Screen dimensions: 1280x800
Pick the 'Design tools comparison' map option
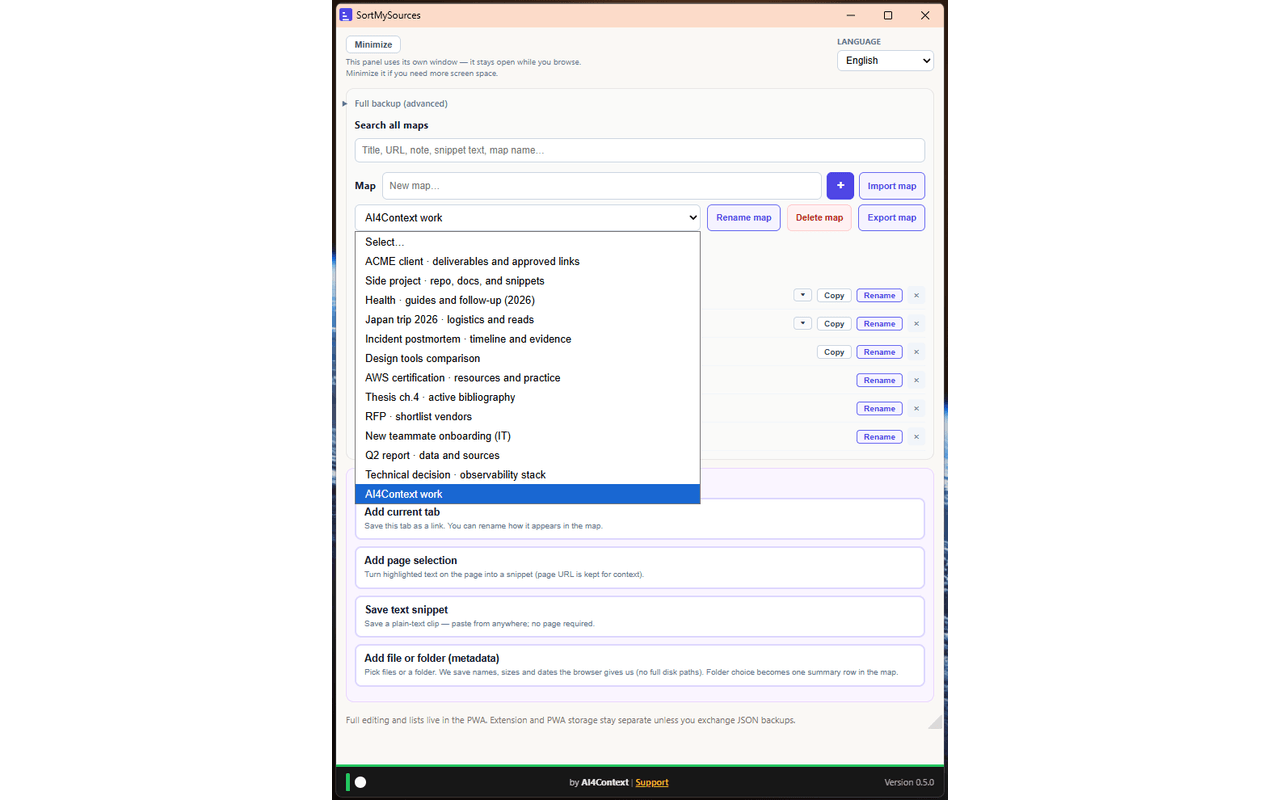pyautogui.click(x=527, y=359)
